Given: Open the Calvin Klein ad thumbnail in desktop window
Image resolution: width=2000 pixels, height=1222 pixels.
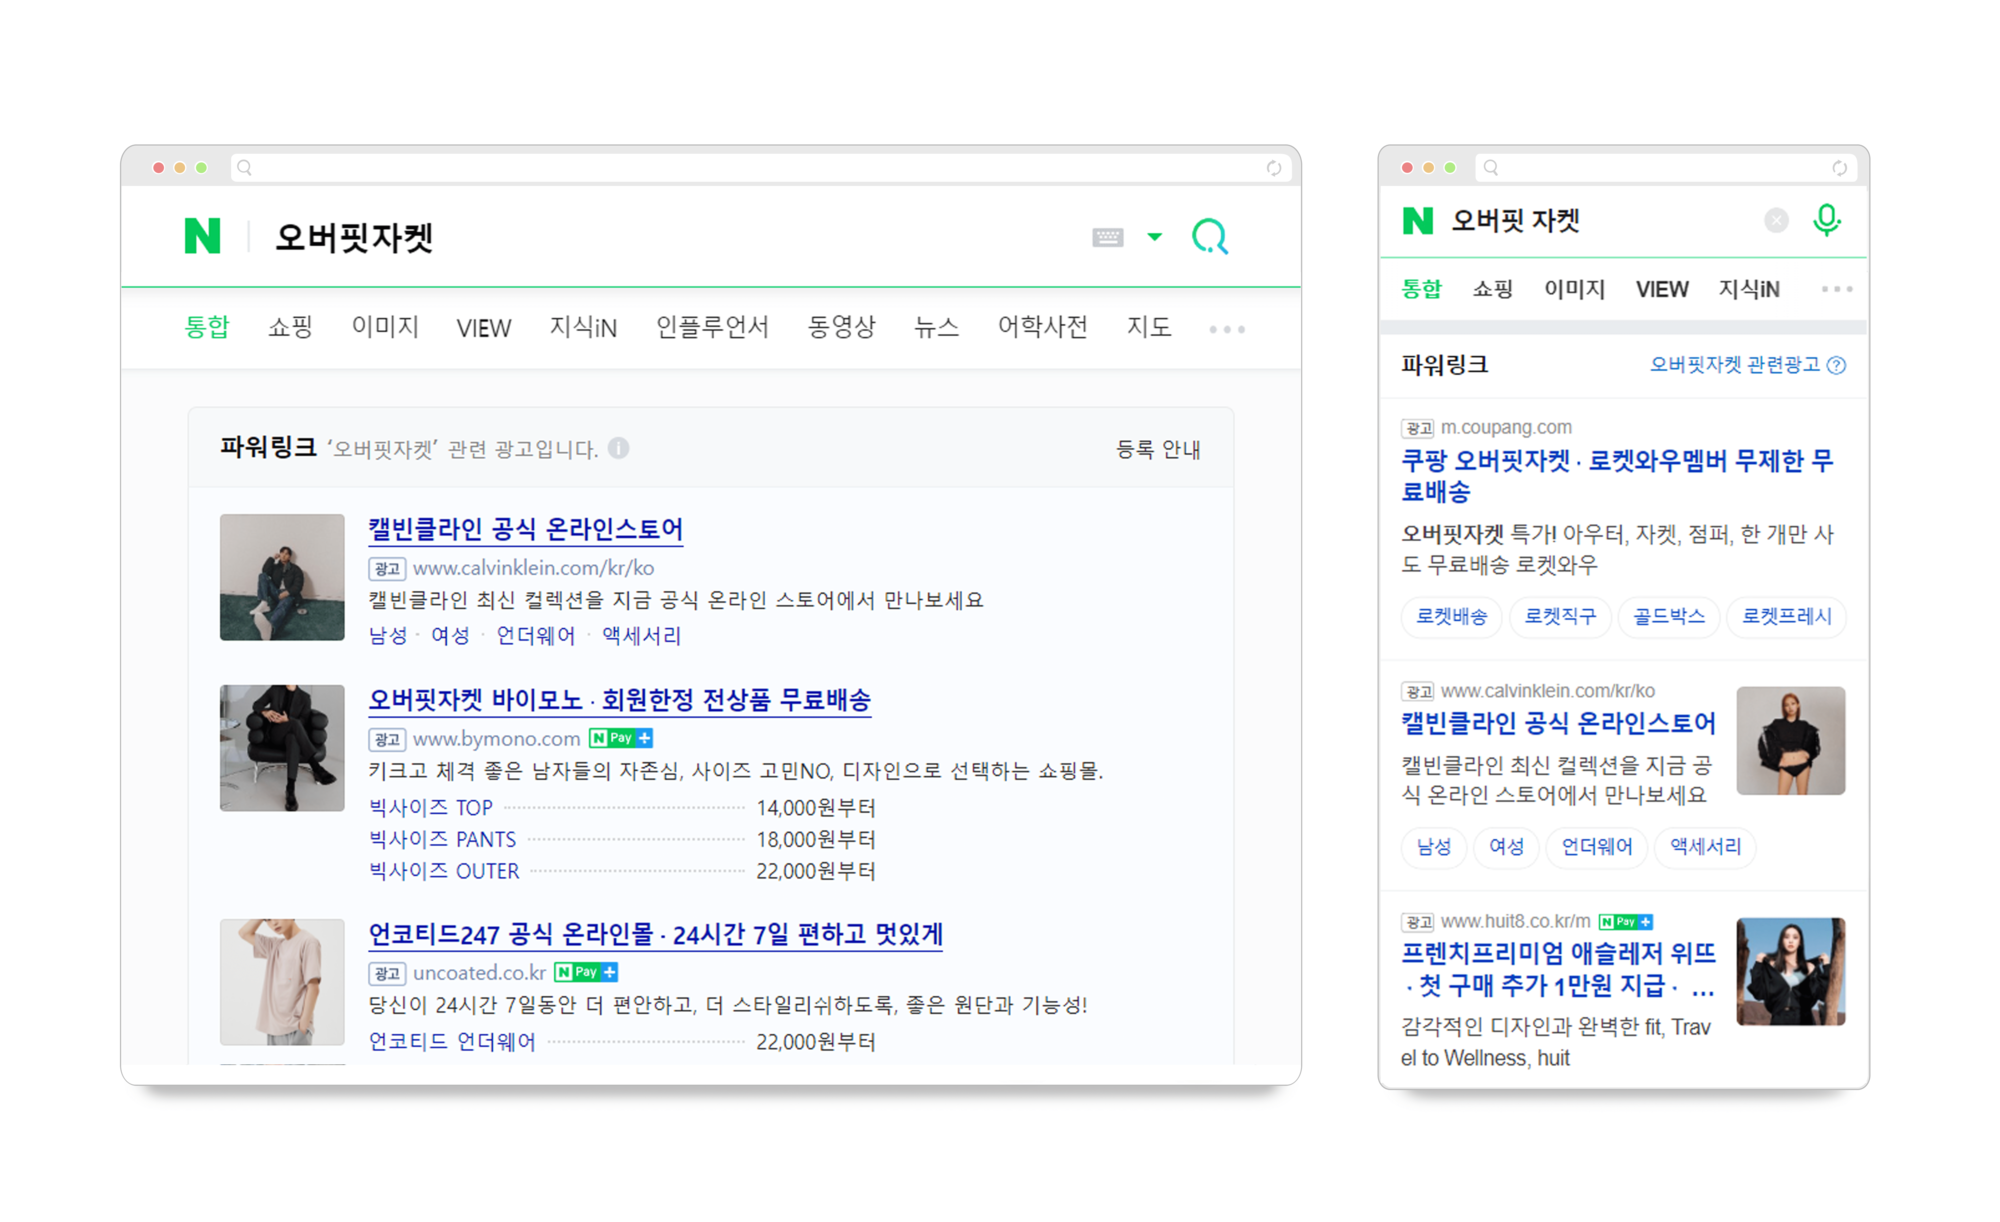Looking at the screenshot, I should 282,577.
